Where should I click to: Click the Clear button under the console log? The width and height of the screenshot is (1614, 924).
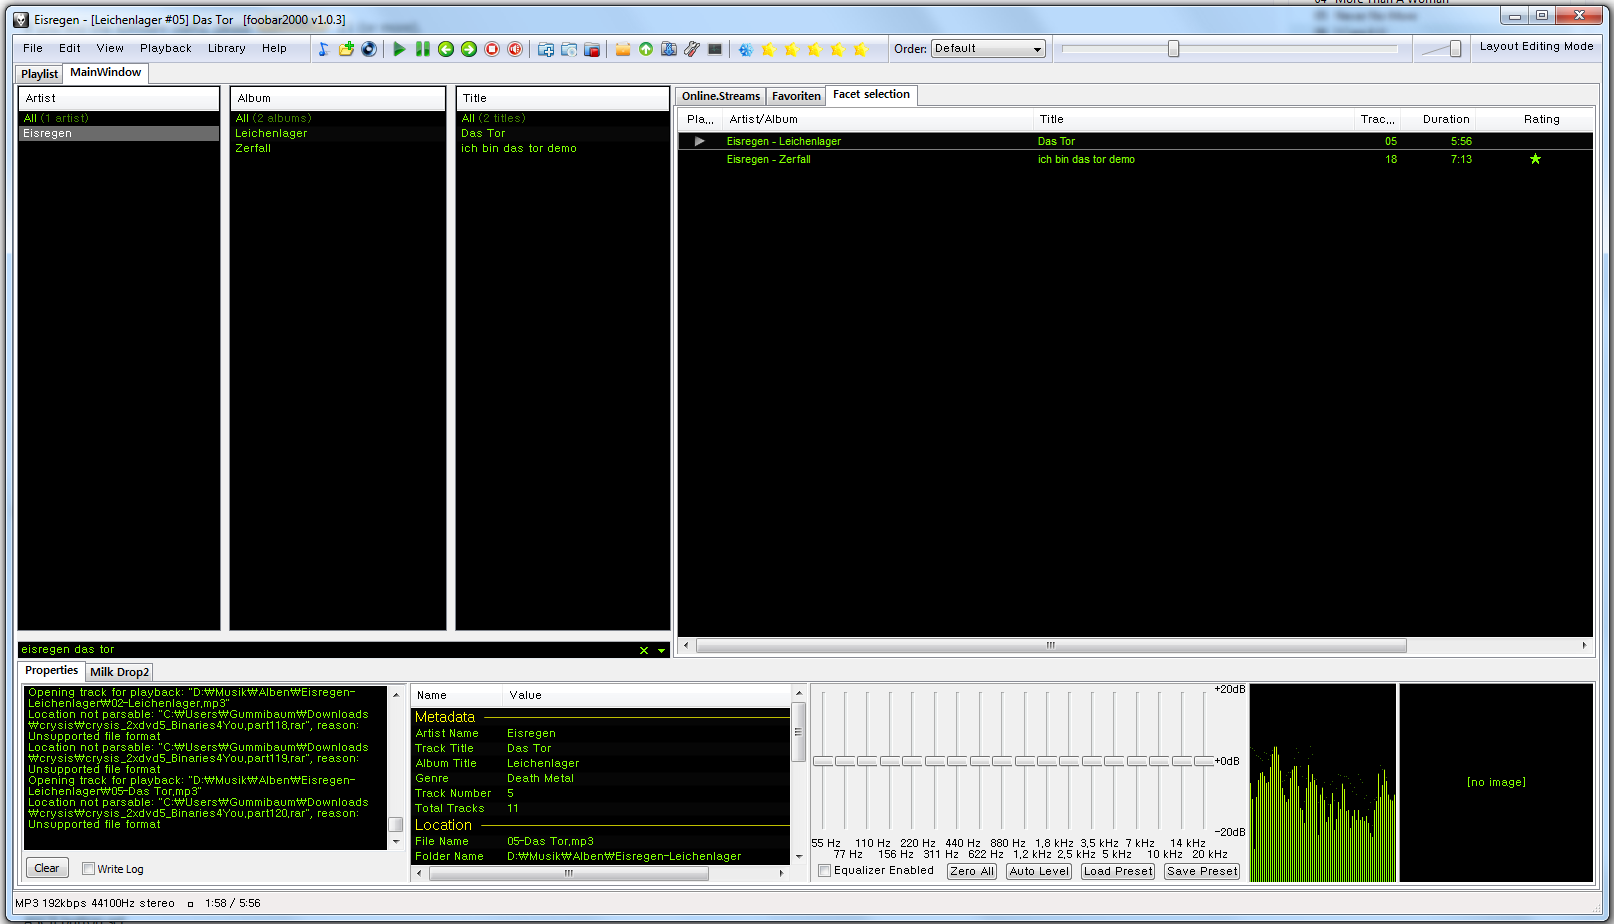click(47, 868)
